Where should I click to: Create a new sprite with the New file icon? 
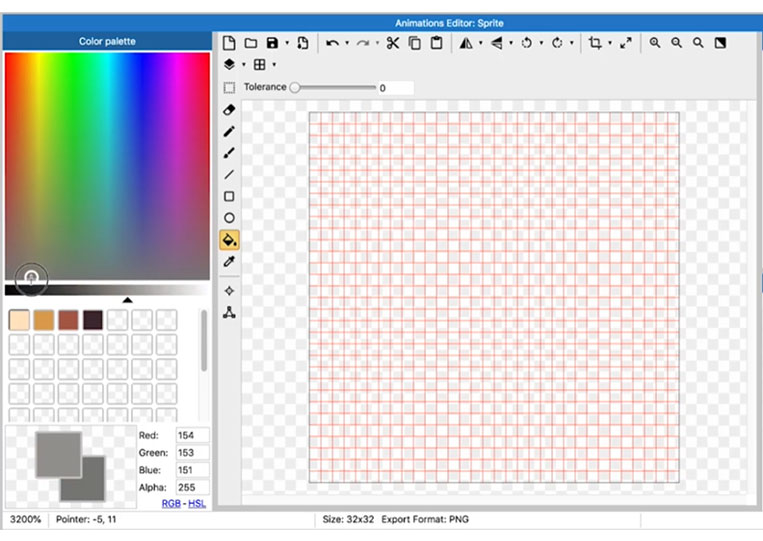click(229, 43)
